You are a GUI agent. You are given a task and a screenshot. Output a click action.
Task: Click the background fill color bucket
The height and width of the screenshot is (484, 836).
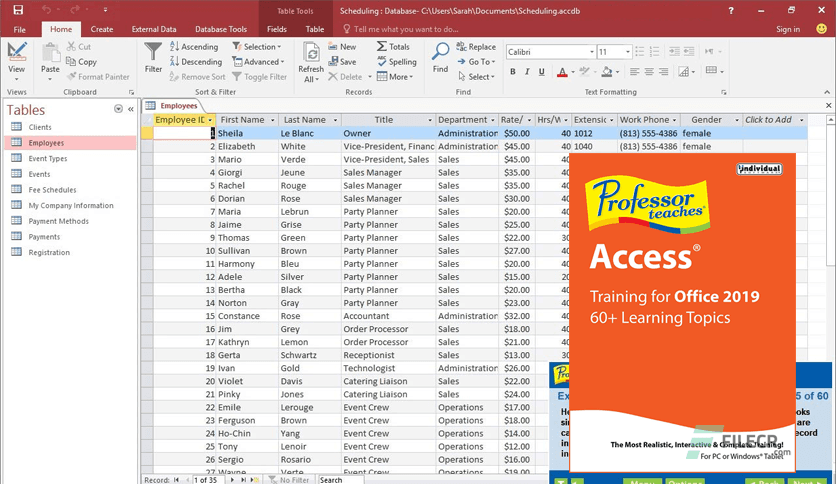pyautogui.click(x=607, y=71)
